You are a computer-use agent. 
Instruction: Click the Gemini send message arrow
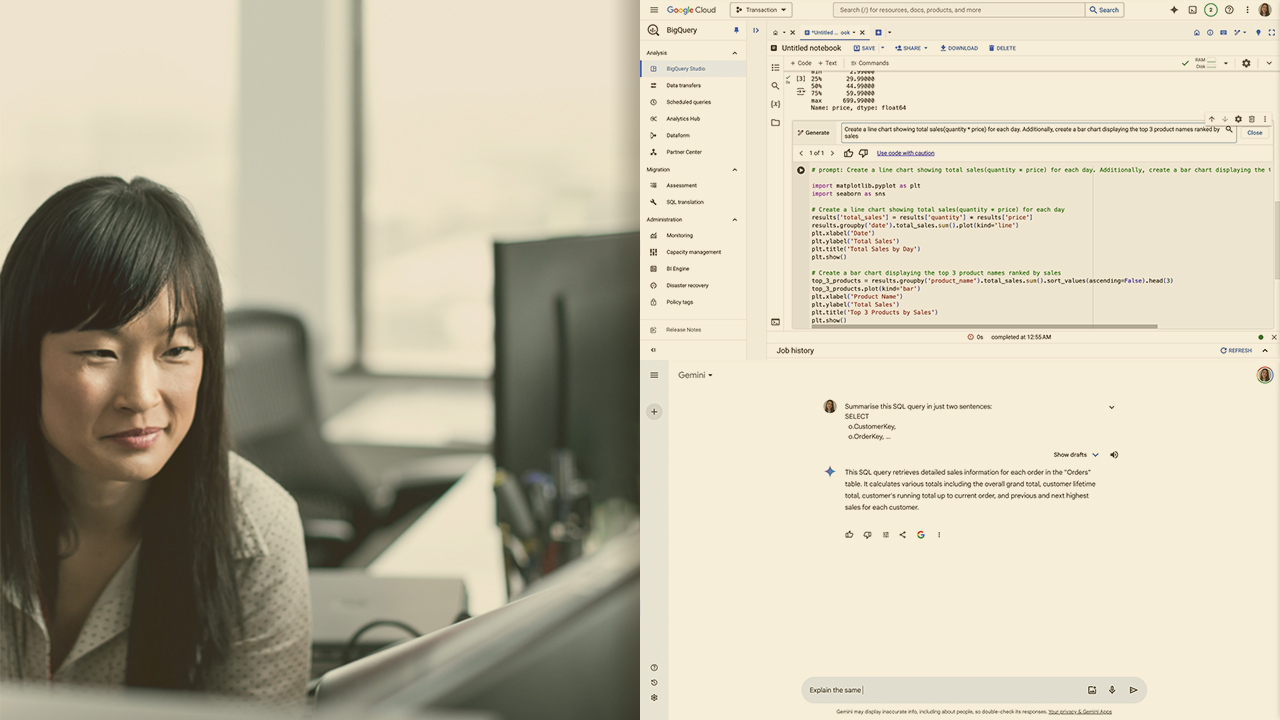pyautogui.click(x=1133, y=690)
